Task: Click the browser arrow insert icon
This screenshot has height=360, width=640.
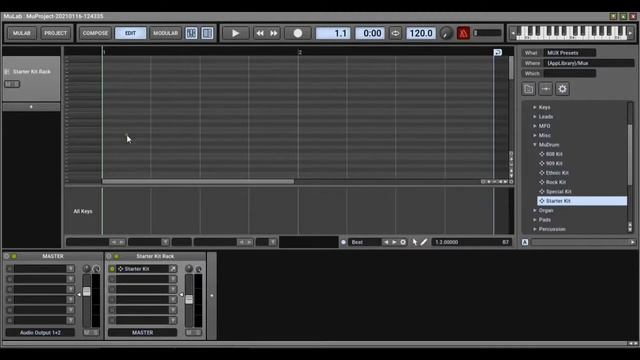Action: tap(545, 89)
